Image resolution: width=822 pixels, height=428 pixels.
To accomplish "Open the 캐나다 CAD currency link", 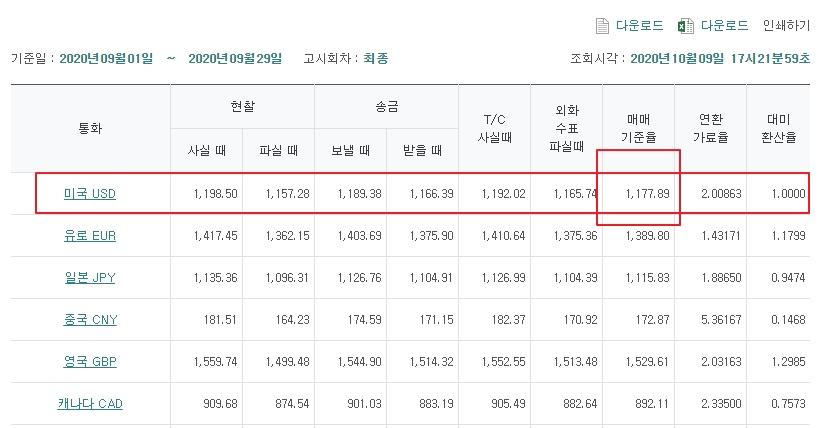I will tap(90, 403).
